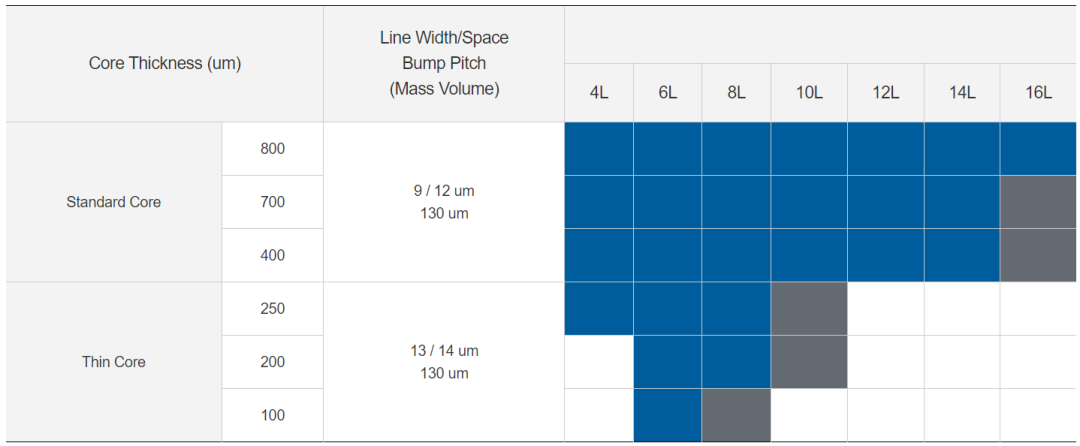Select the empty cell for 4L at 200
The height and width of the screenshot is (446, 1080).
pos(599,362)
